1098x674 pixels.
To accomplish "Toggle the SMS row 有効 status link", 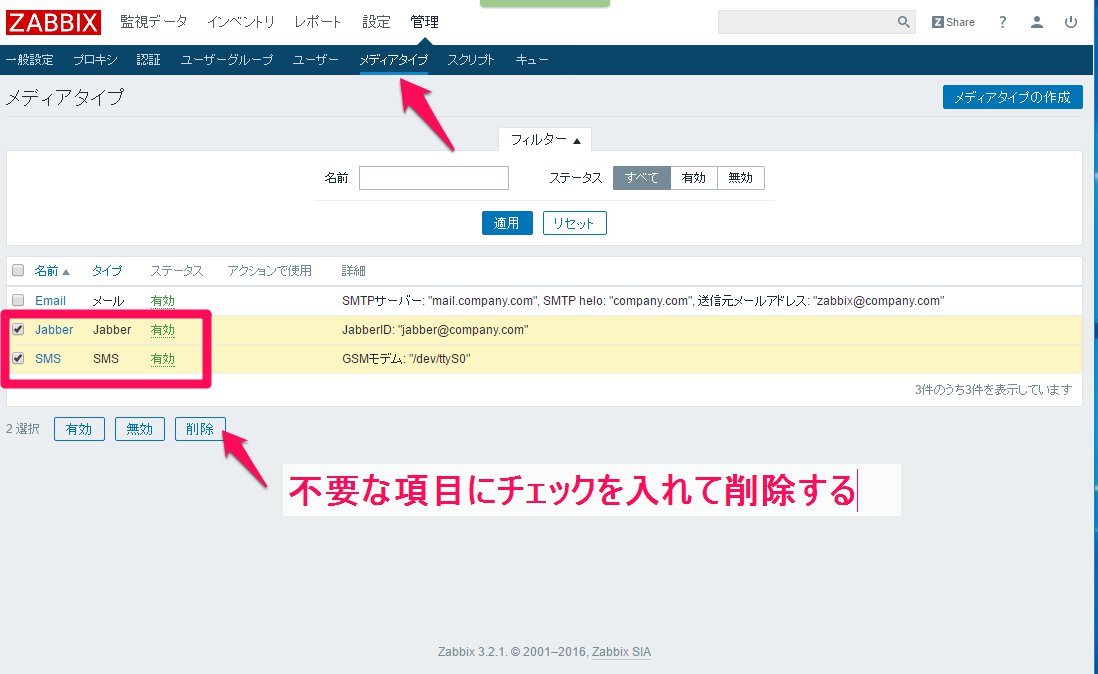I will click(x=162, y=358).
